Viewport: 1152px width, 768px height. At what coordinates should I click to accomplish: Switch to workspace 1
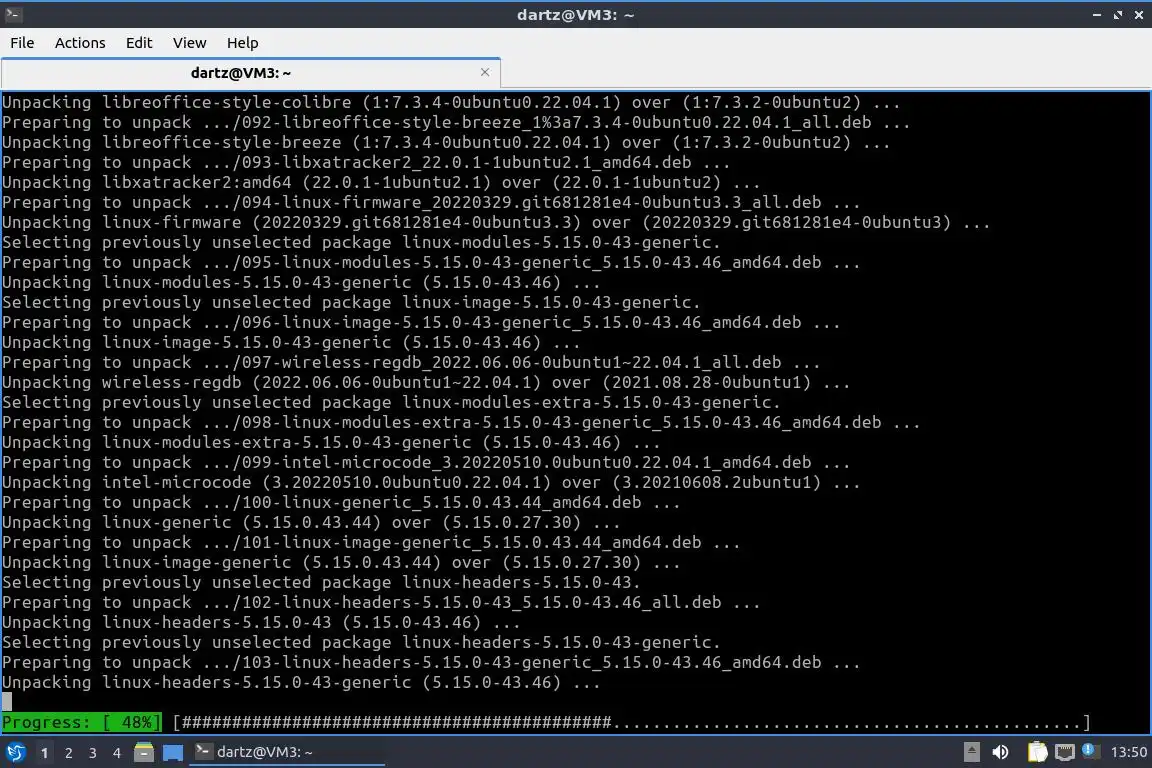[x=45, y=753]
